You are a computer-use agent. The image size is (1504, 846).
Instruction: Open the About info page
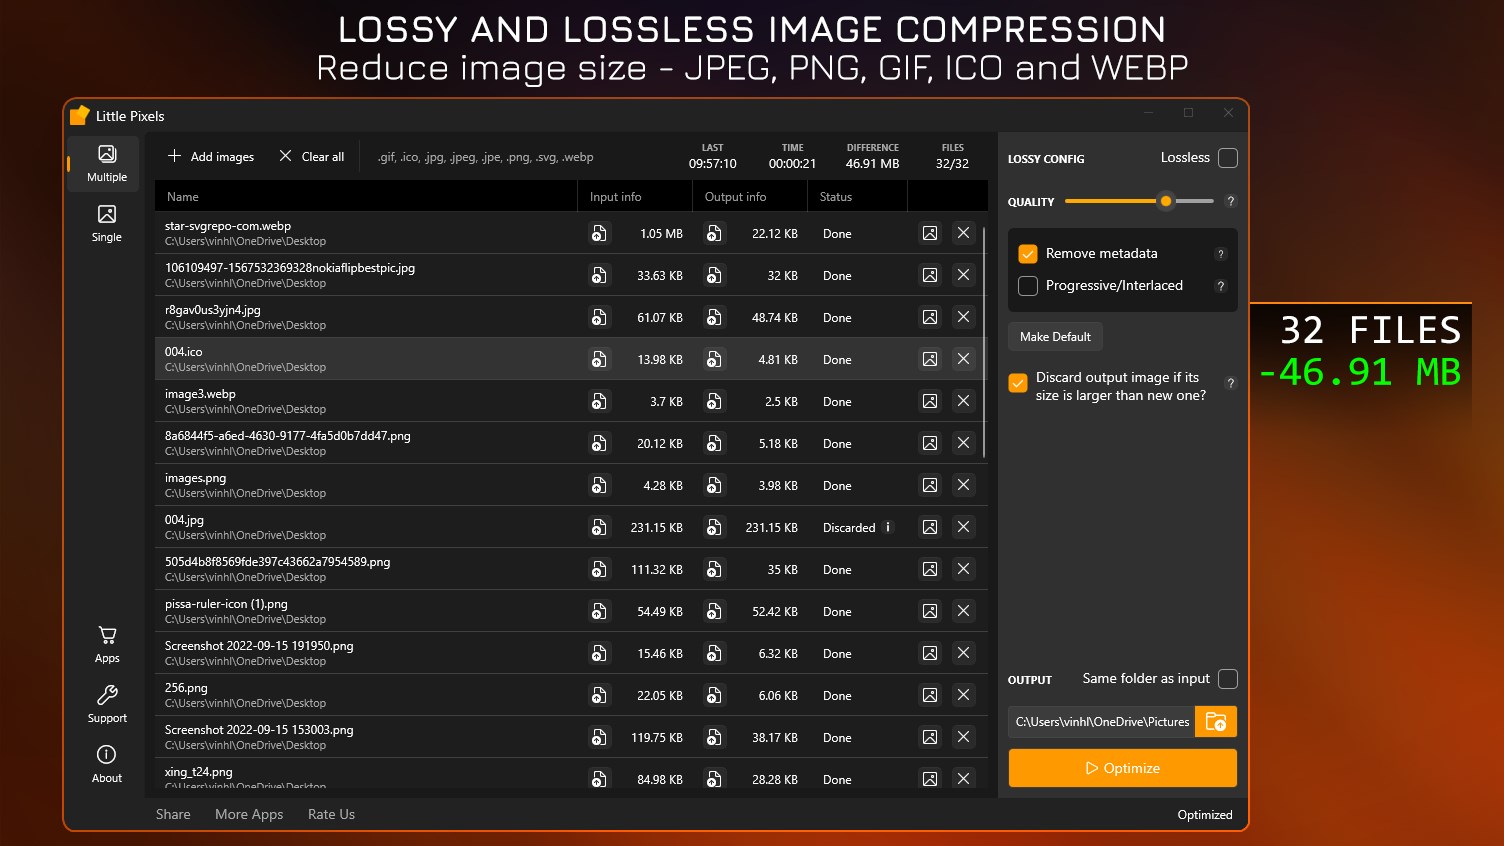click(107, 764)
